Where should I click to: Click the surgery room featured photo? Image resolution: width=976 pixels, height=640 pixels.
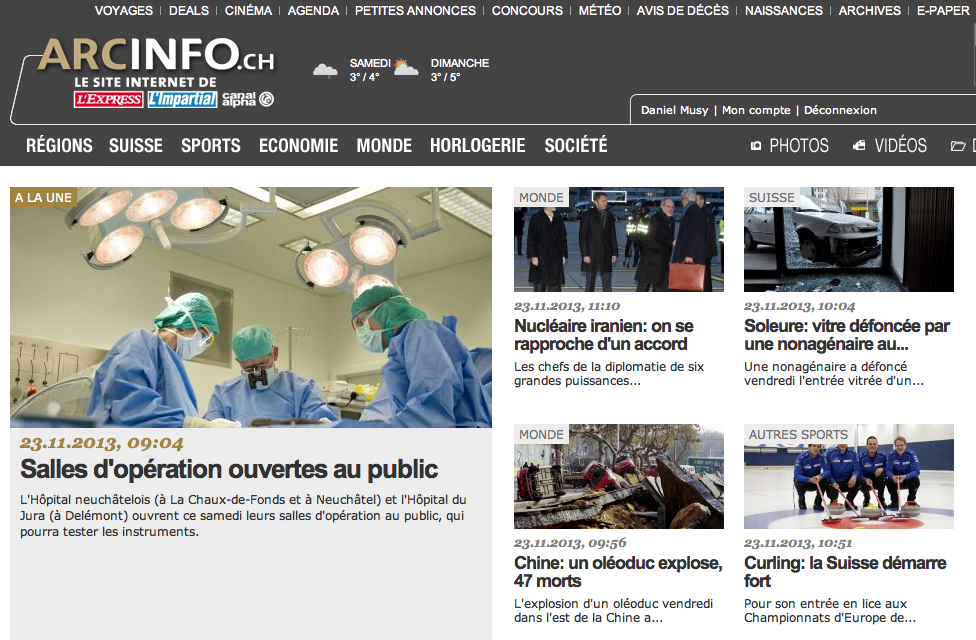pos(251,307)
